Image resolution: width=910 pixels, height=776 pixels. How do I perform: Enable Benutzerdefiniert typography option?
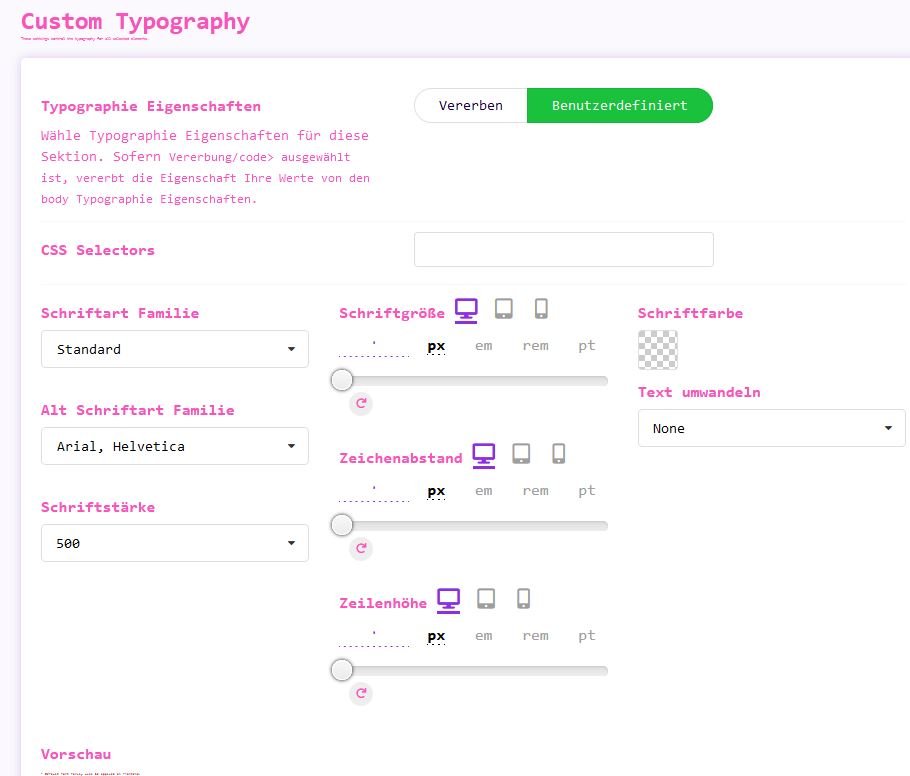[619, 105]
